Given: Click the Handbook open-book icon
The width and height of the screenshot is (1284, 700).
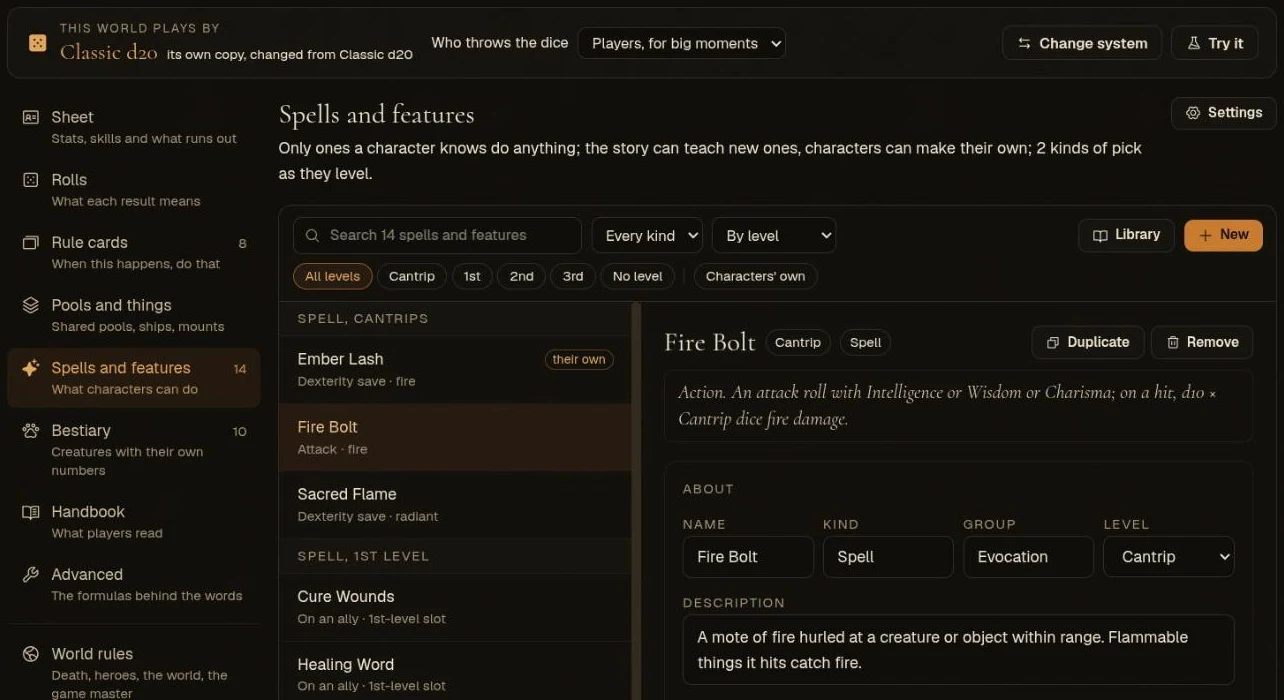Looking at the screenshot, I should point(31,512).
